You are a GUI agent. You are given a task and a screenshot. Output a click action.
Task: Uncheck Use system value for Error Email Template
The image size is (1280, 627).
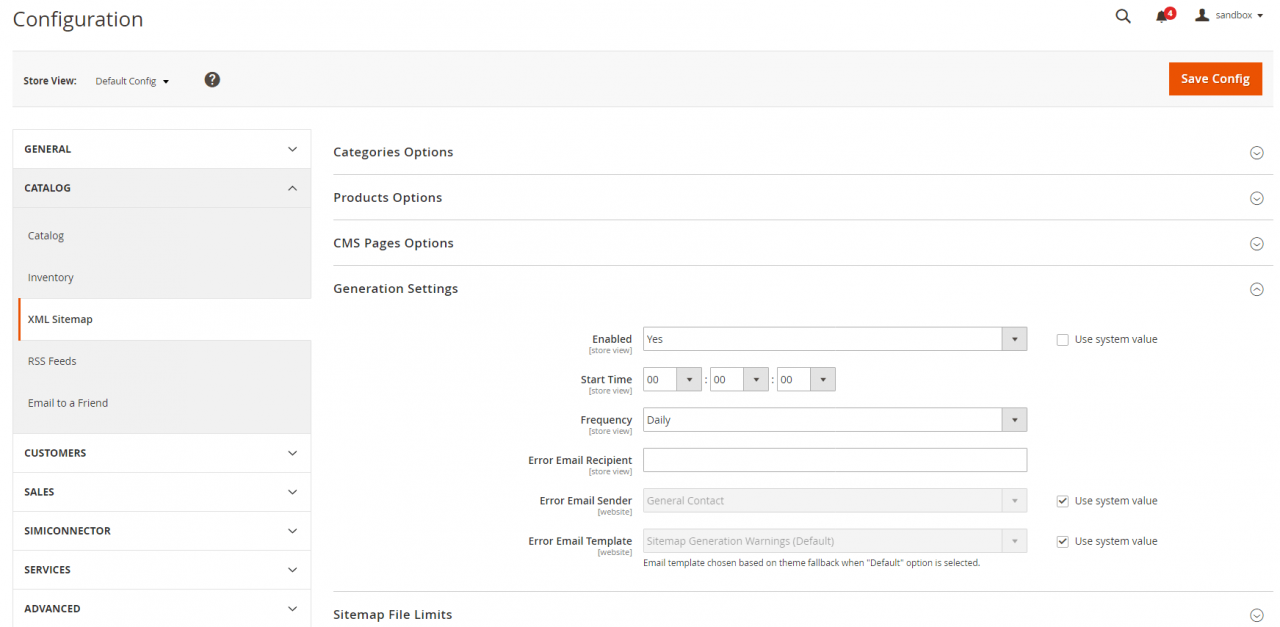point(1063,541)
